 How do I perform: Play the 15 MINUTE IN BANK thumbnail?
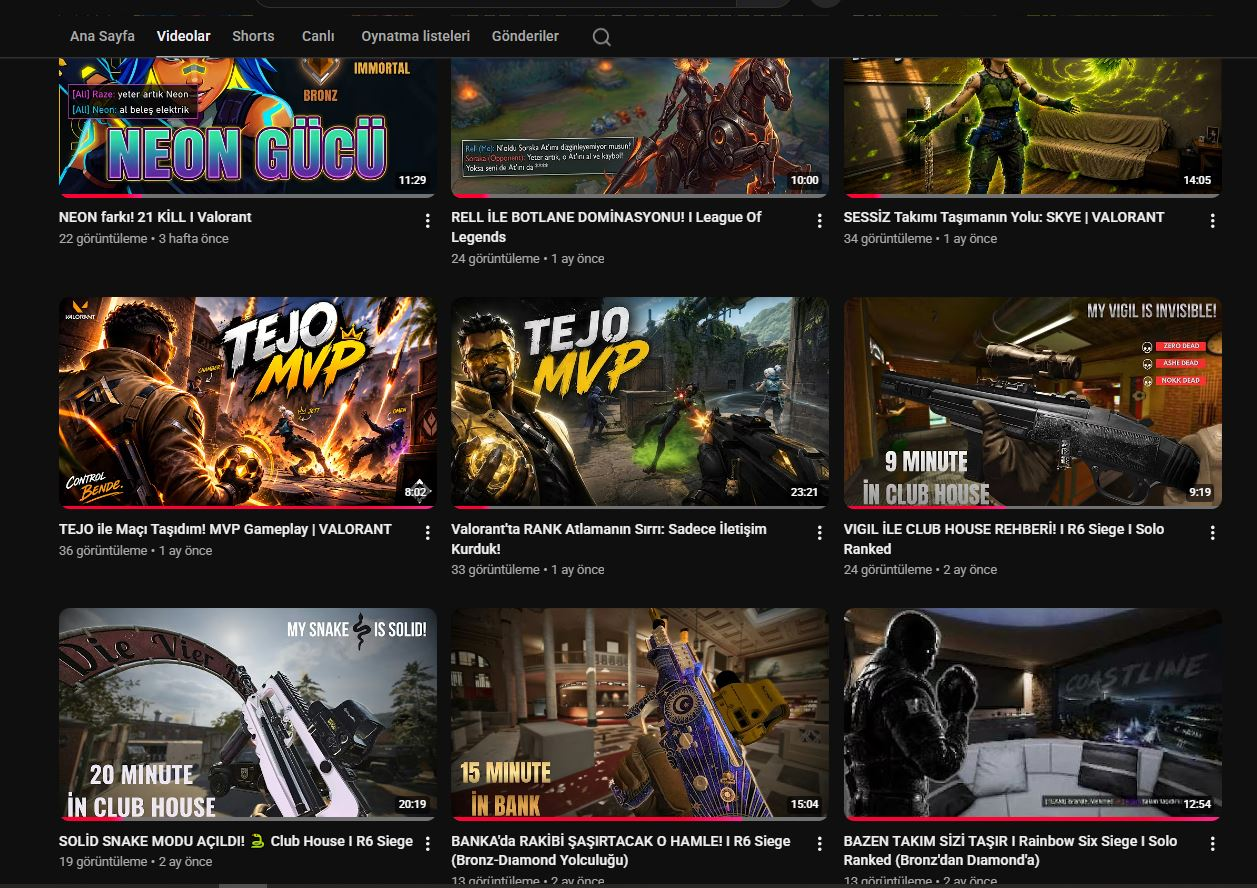point(639,714)
